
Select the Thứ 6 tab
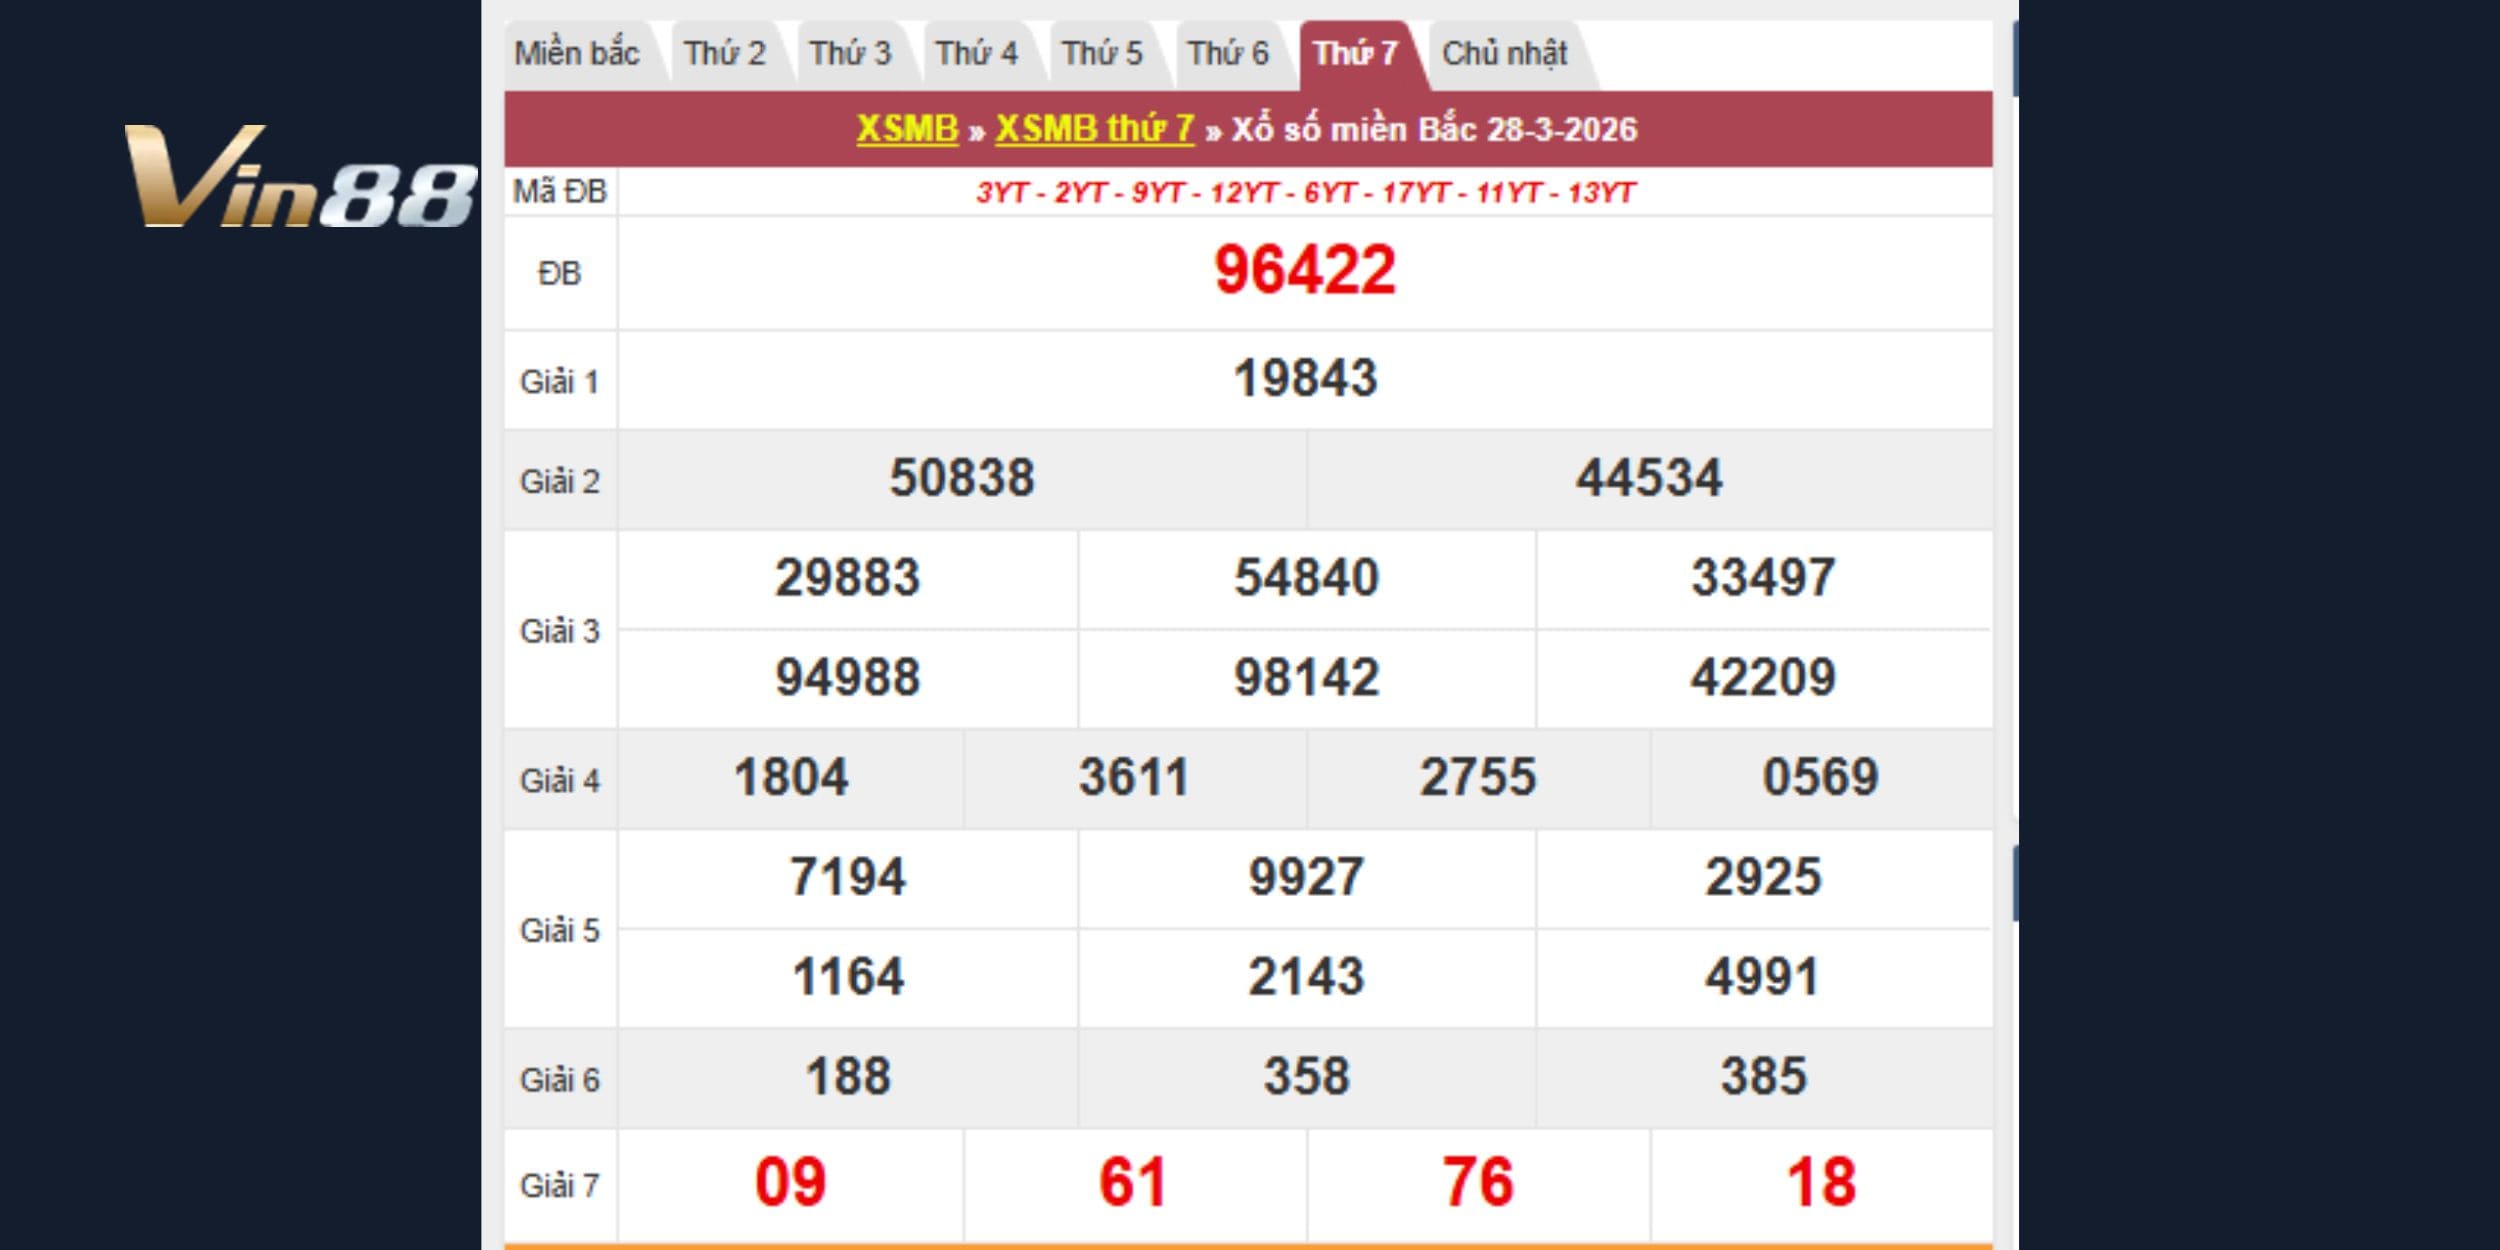coord(1228,53)
